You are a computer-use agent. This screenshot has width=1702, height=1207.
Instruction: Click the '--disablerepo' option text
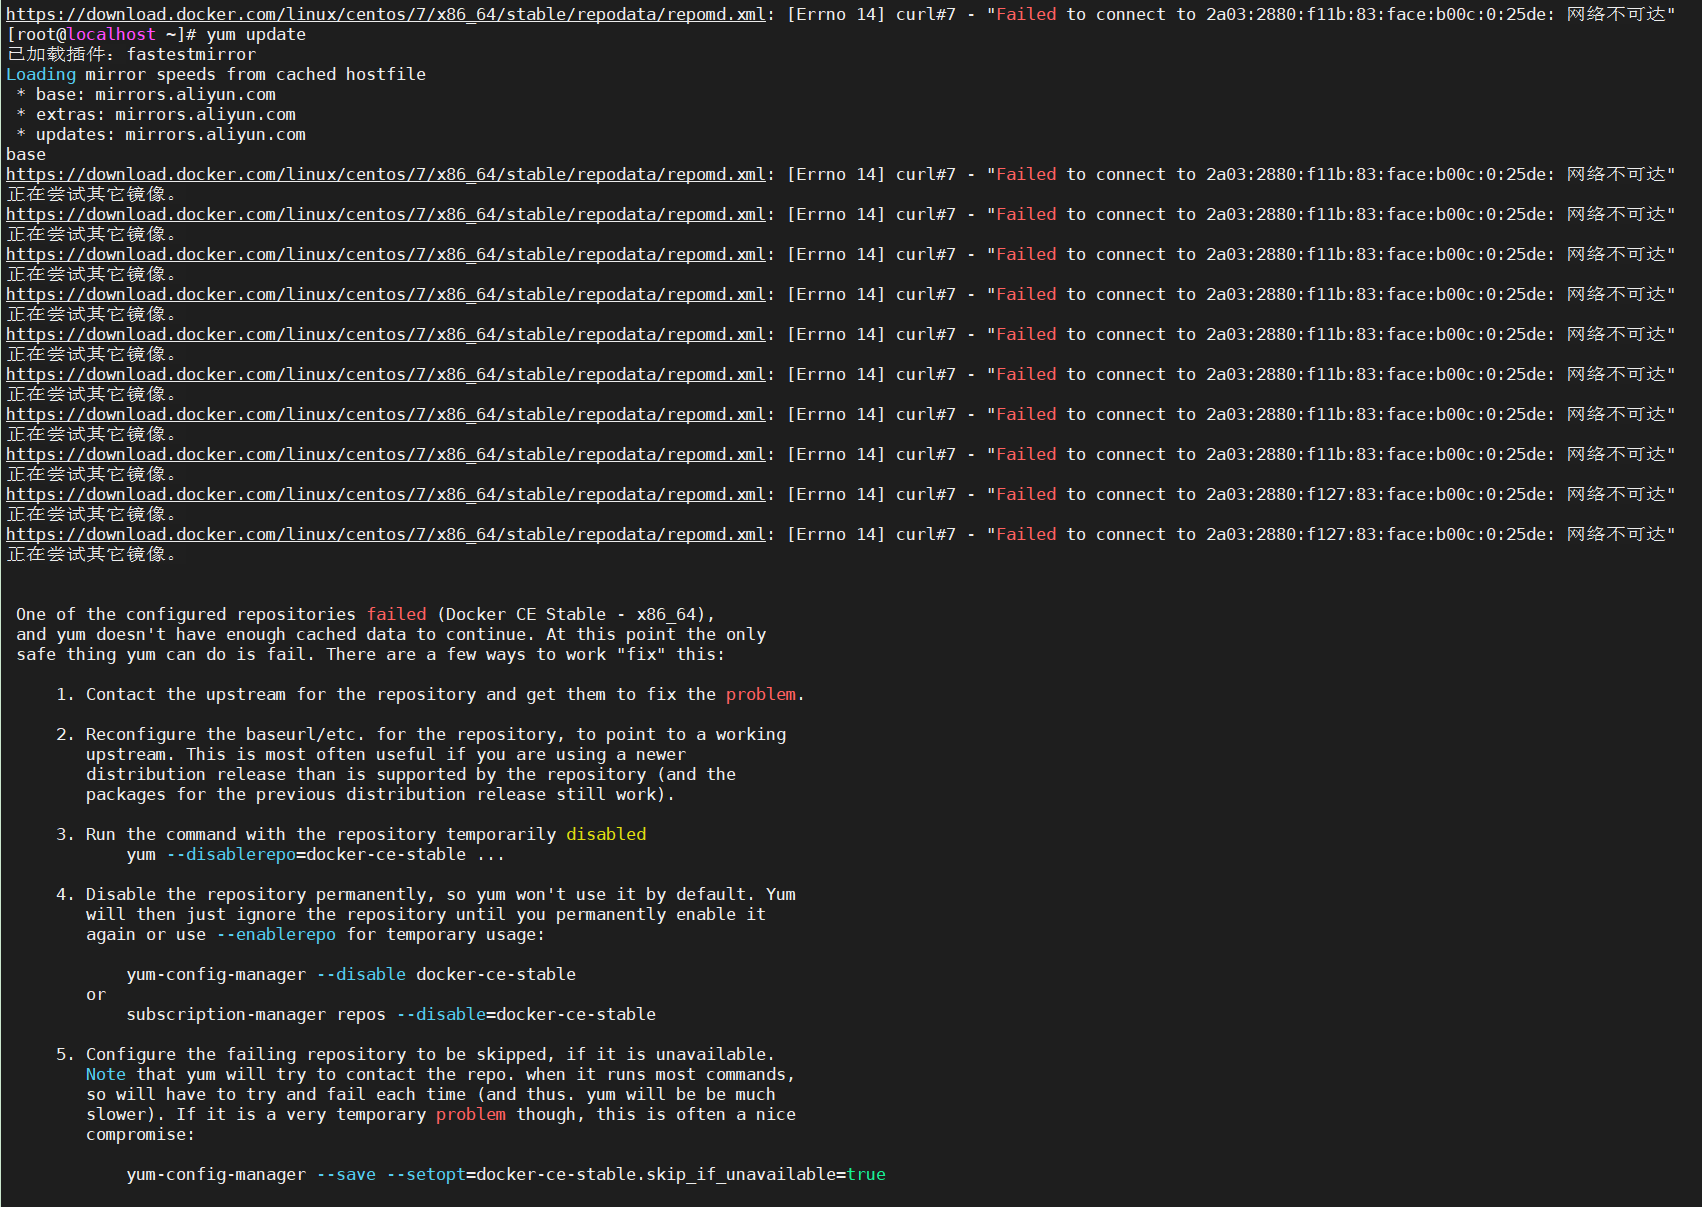coord(231,854)
